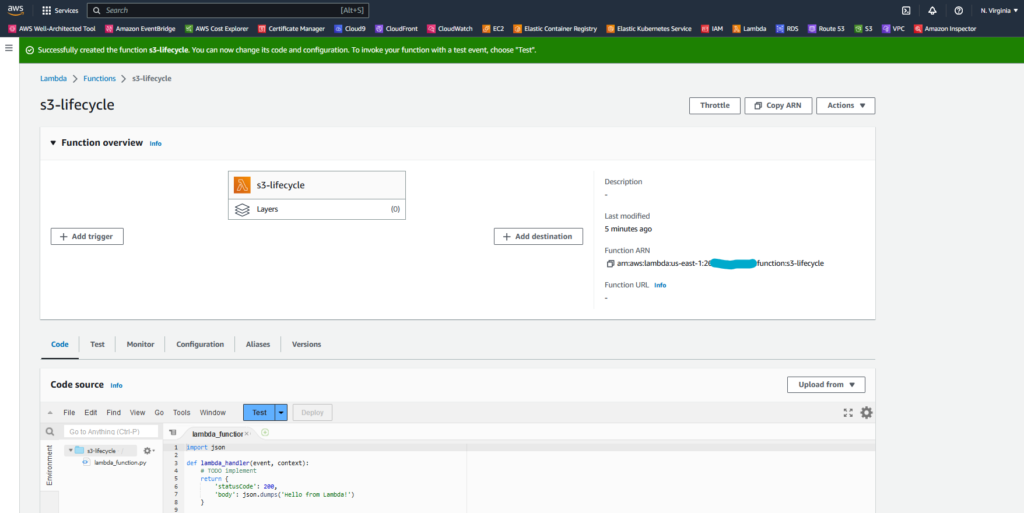Open the notifications bell
This screenshot has width=1024, height=513.
pyautogui.click(x=932, y=10)
